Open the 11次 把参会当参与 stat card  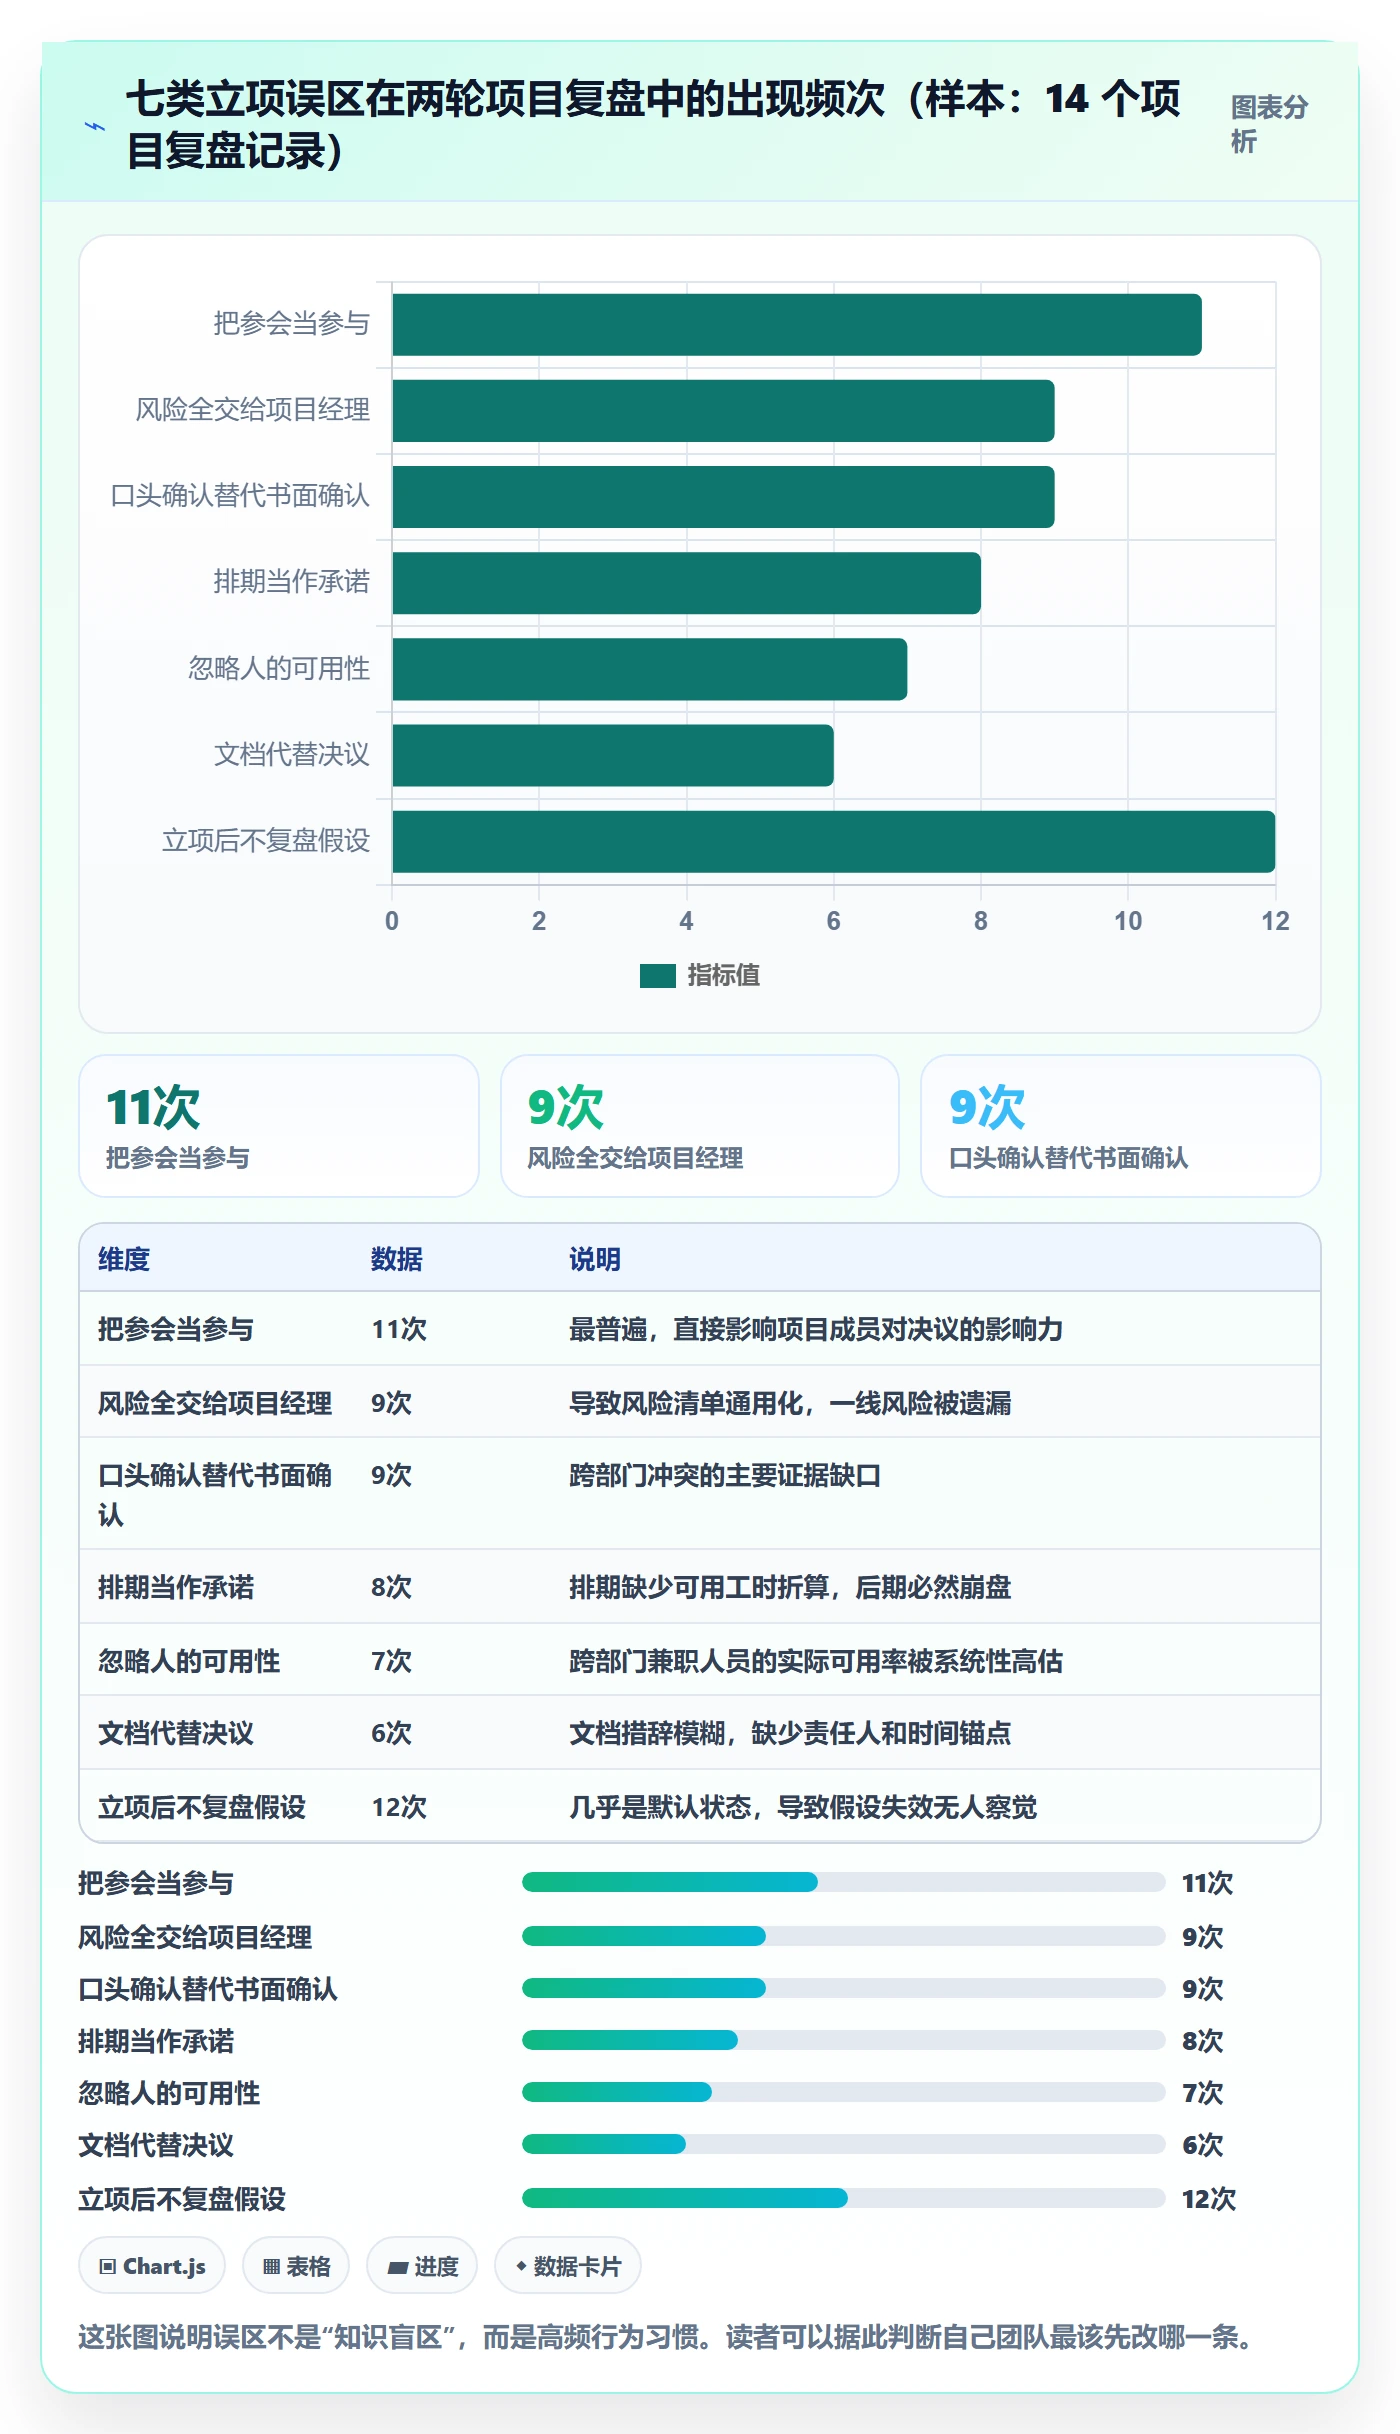pos(279,1126)
